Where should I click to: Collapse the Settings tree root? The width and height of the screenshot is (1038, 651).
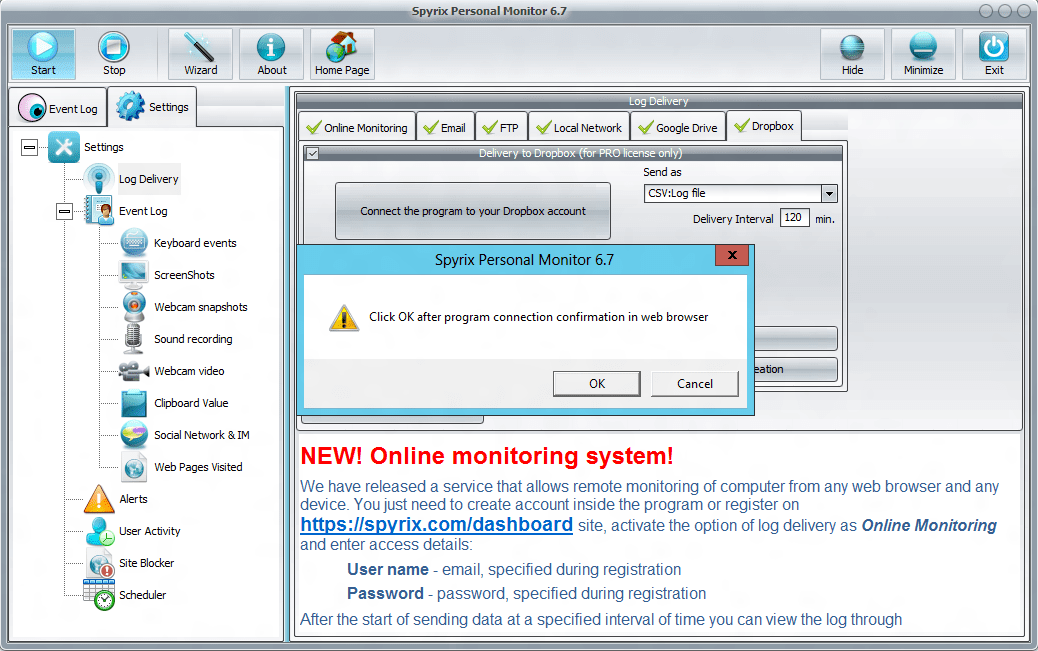29,147
